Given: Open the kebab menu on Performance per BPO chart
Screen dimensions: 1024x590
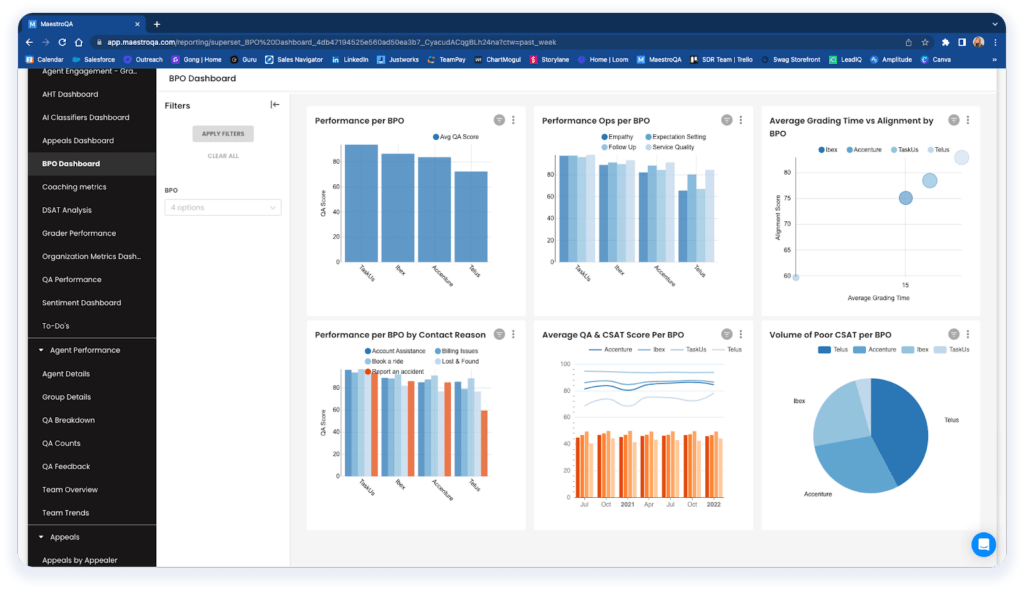Looking at the screenshot, I should [513, 119].
